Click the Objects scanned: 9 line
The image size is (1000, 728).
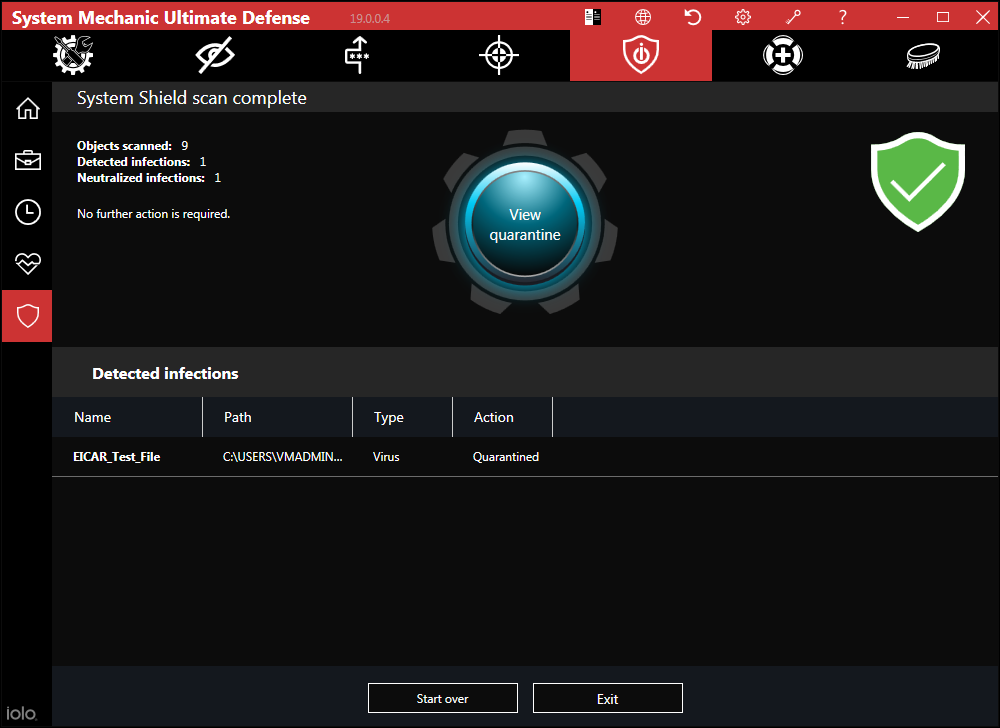(133, 145)
